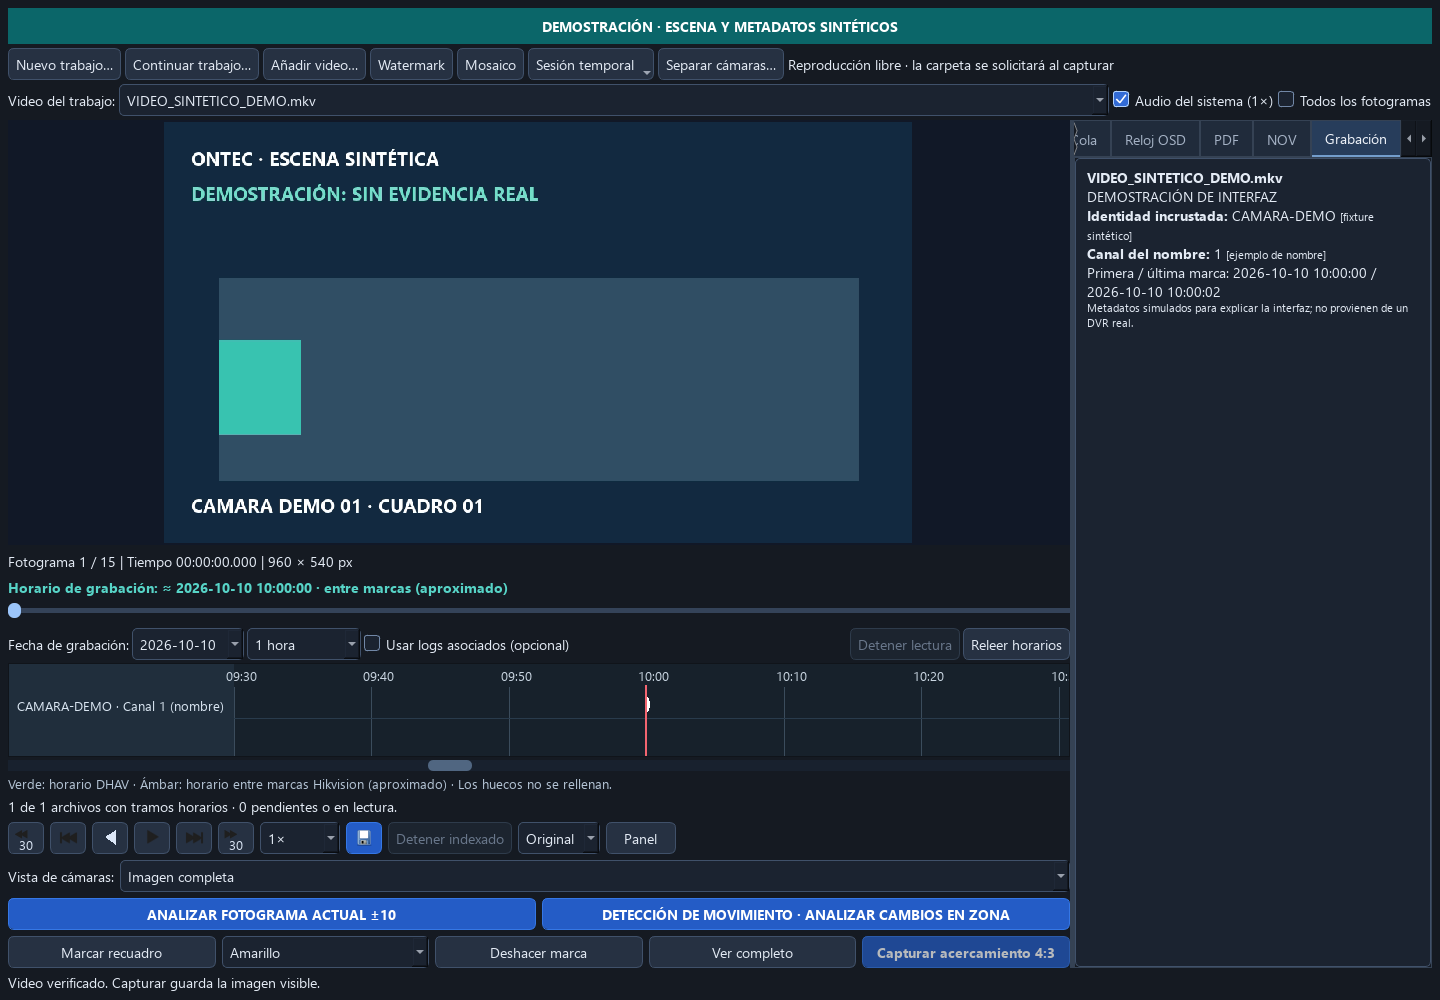
Task: Enable Usar logs asociados checkbox
Action: (x=372, y=644)
